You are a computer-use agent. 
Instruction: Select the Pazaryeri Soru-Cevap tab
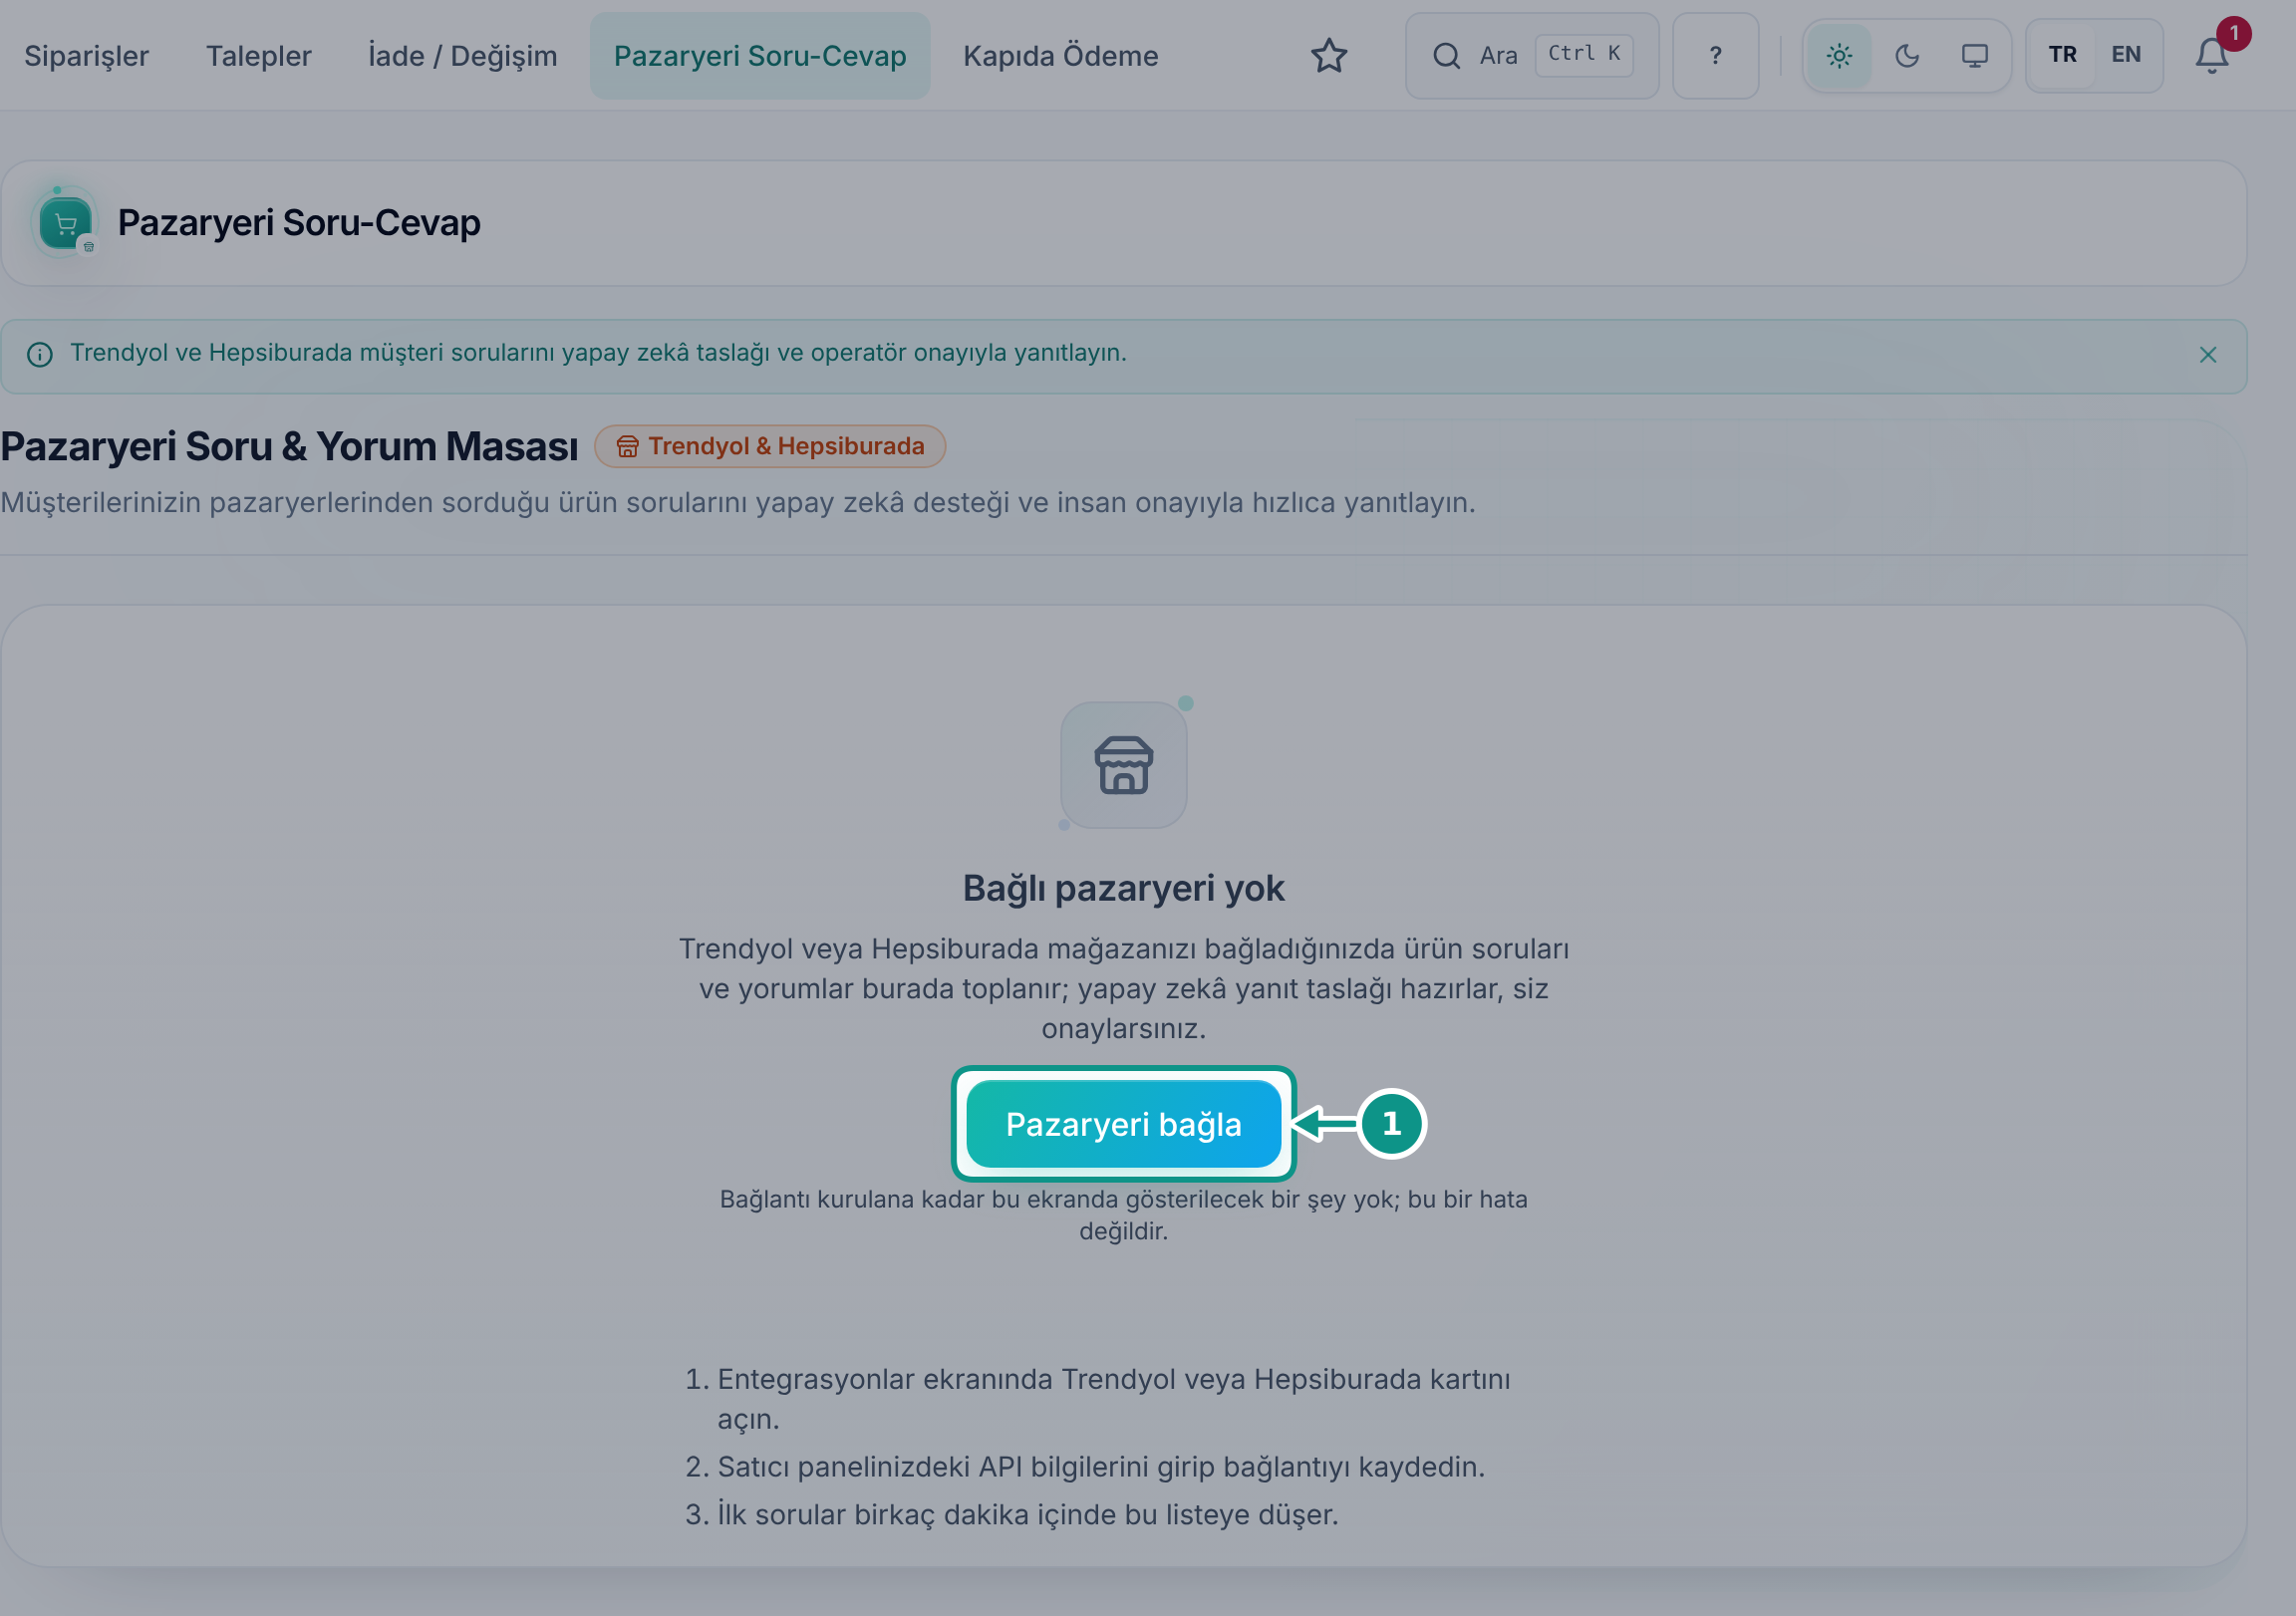point(759,56)
